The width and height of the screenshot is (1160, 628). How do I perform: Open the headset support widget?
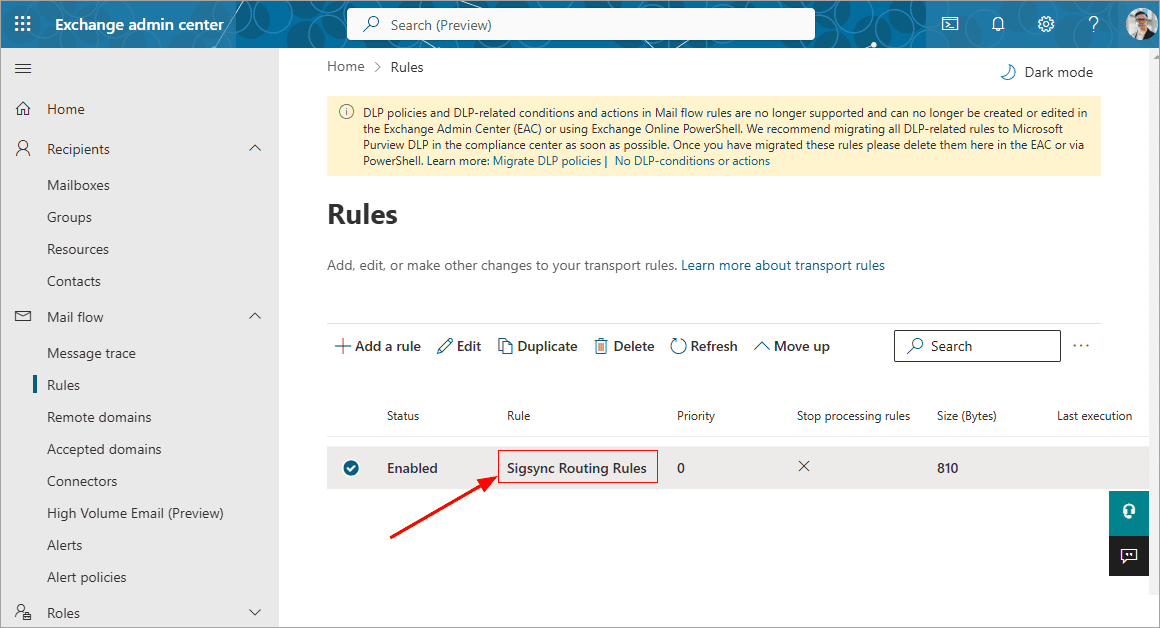(x=1129, y=511)
